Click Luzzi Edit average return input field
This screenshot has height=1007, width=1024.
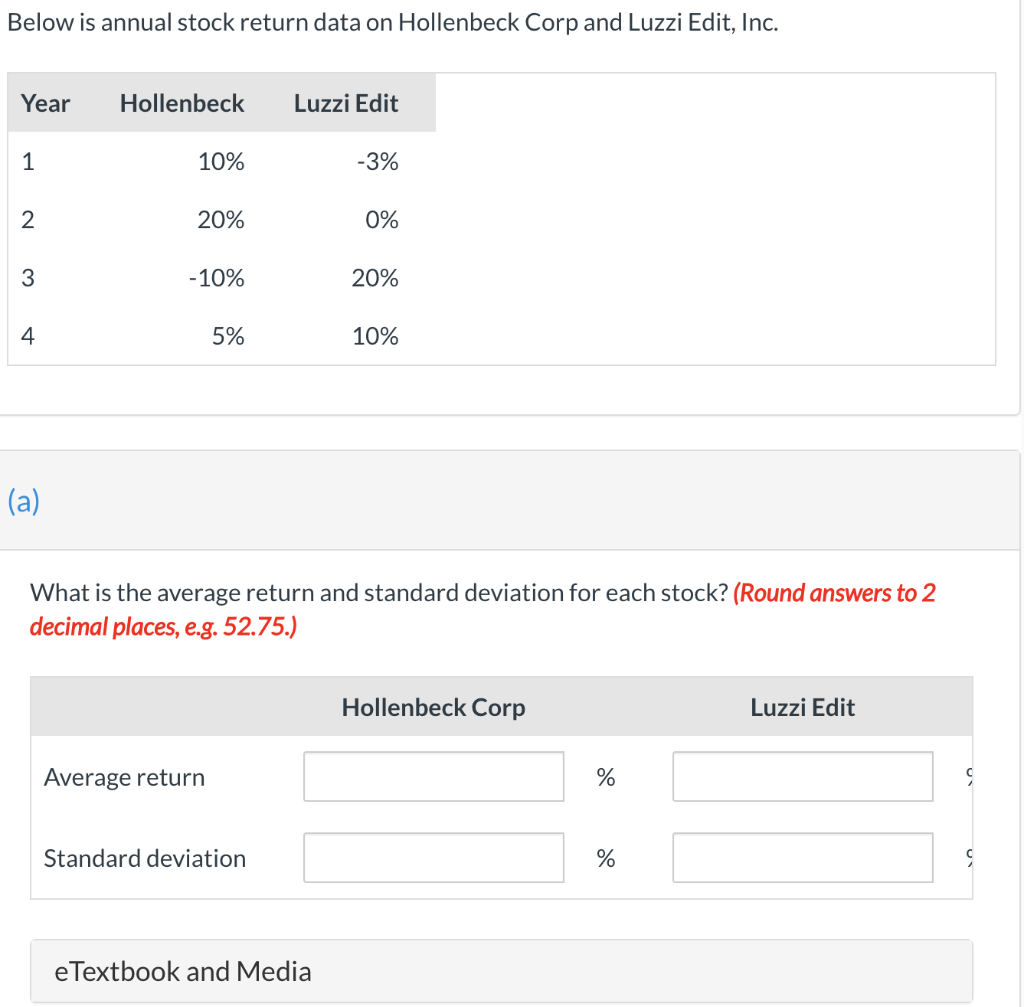click(x=802, y=777)
